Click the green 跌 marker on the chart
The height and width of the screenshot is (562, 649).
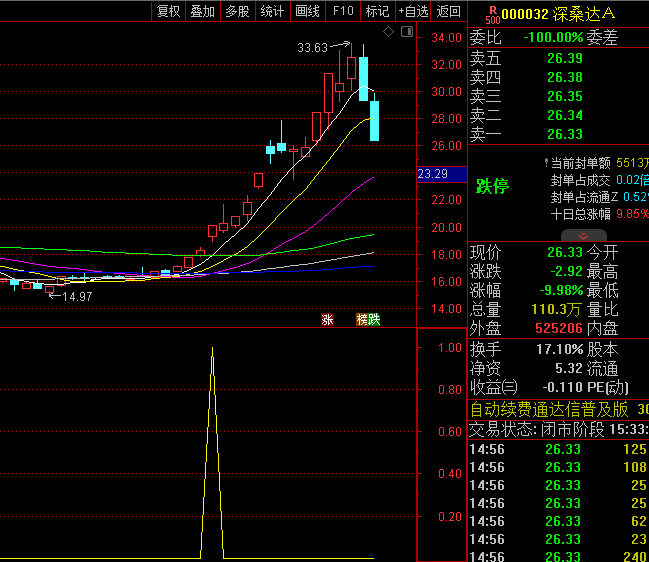(x=374, y=320)
